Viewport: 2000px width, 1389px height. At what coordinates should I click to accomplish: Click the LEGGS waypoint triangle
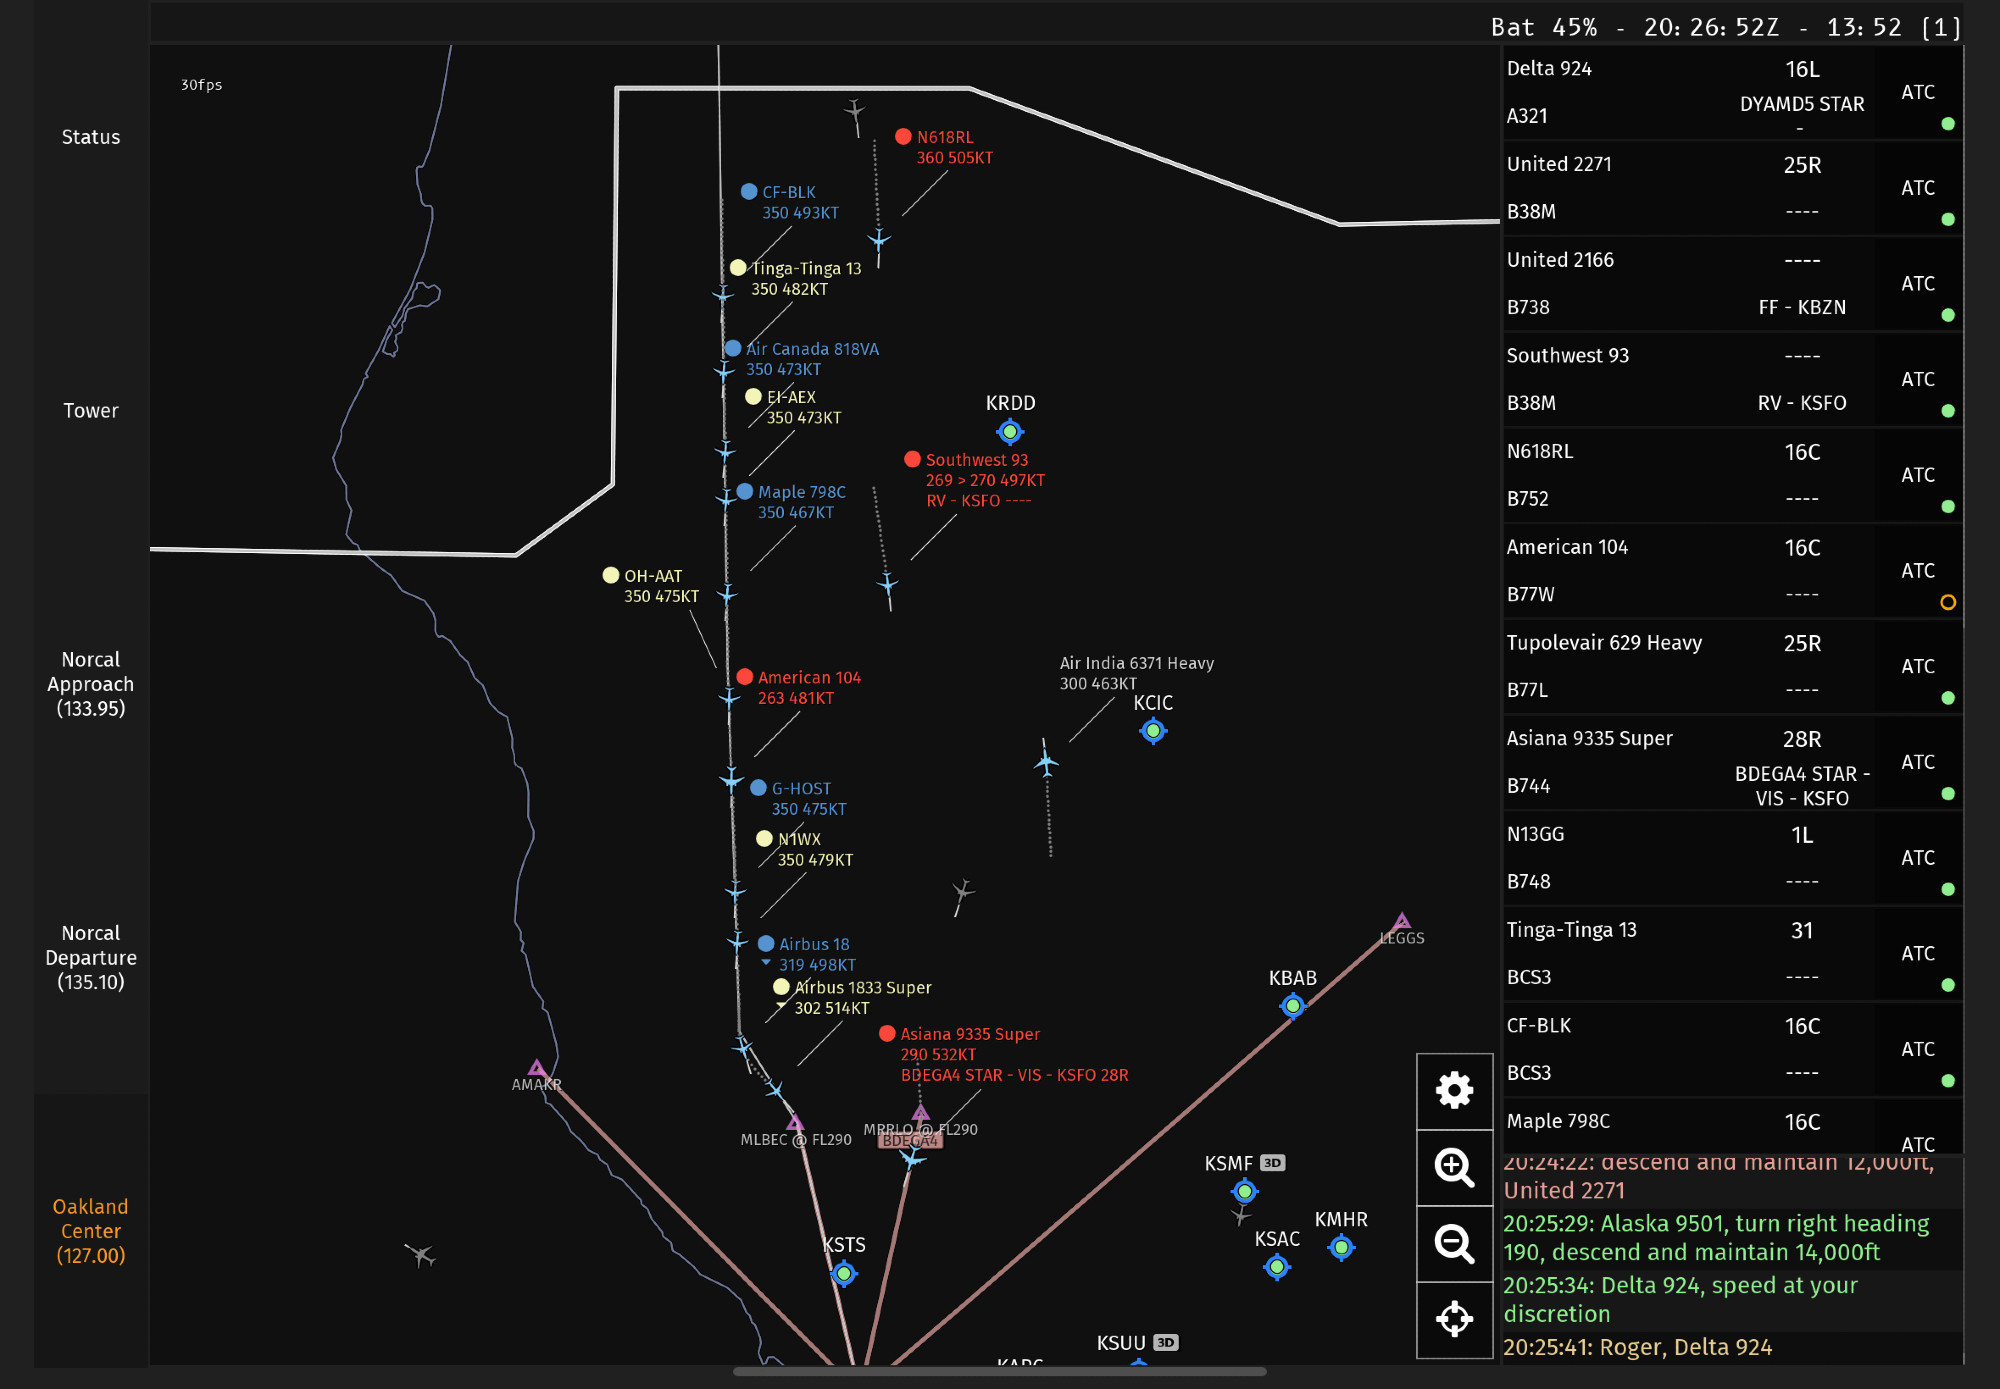coord(1402,921)
